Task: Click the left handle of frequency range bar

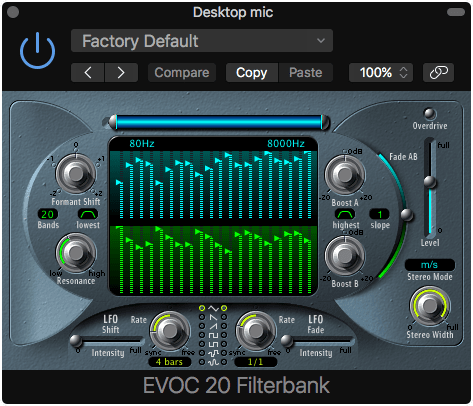Action: pos(113,122)
